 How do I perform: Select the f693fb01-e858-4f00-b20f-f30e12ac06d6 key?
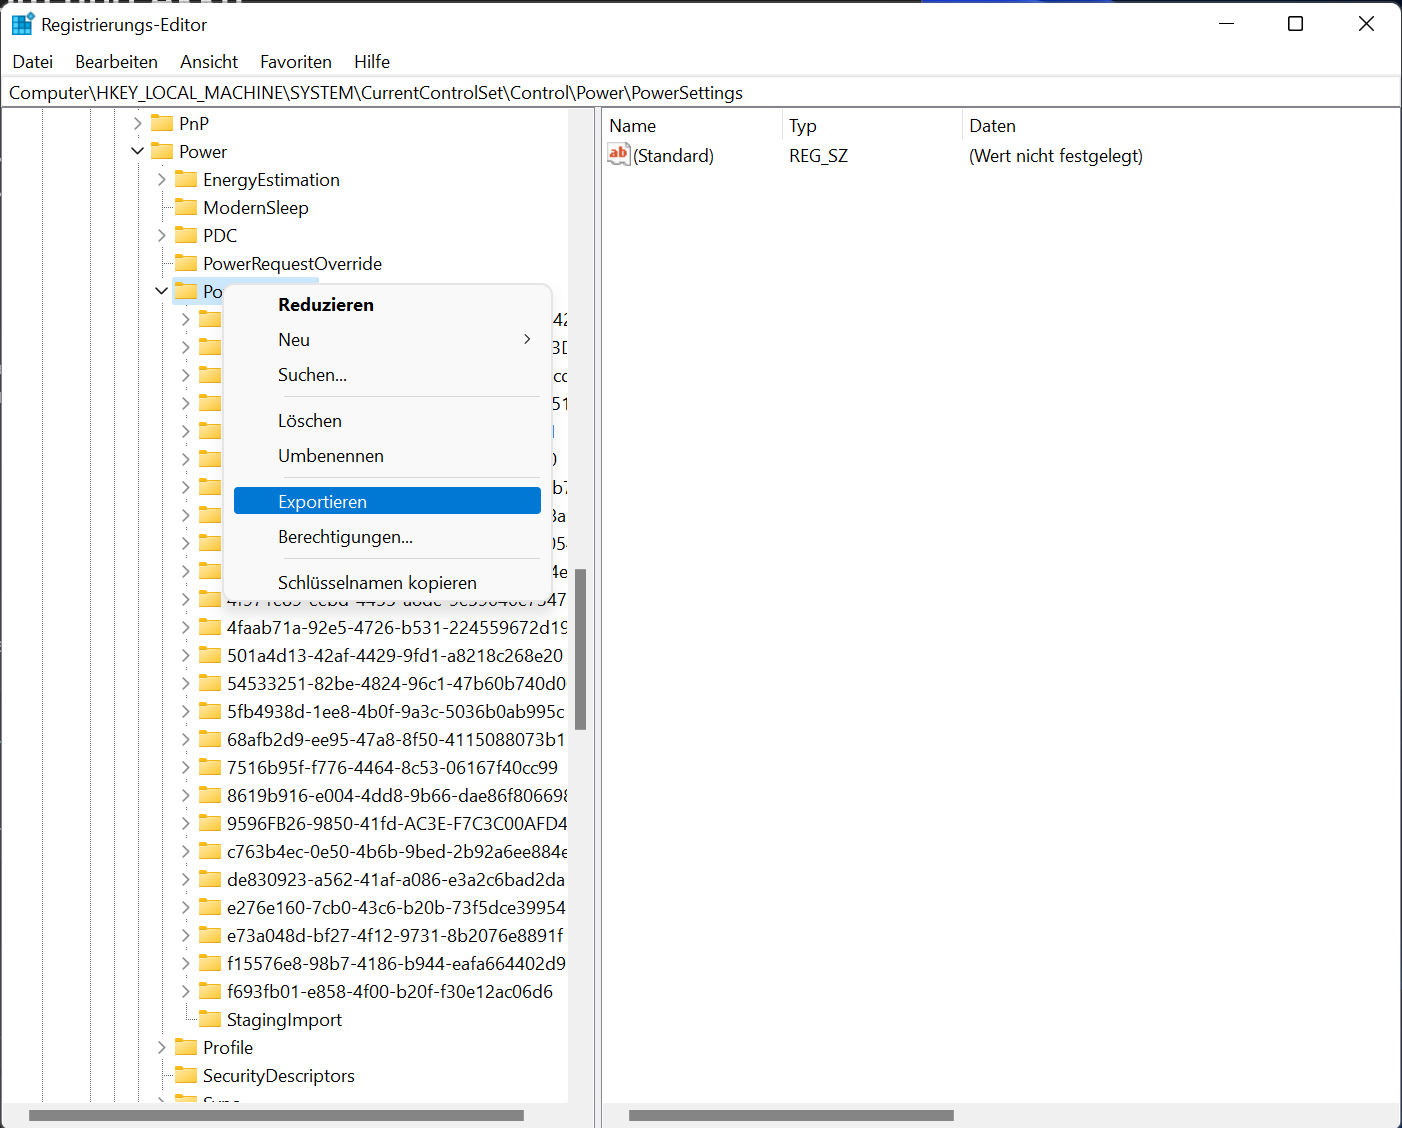tap(390, 991)
